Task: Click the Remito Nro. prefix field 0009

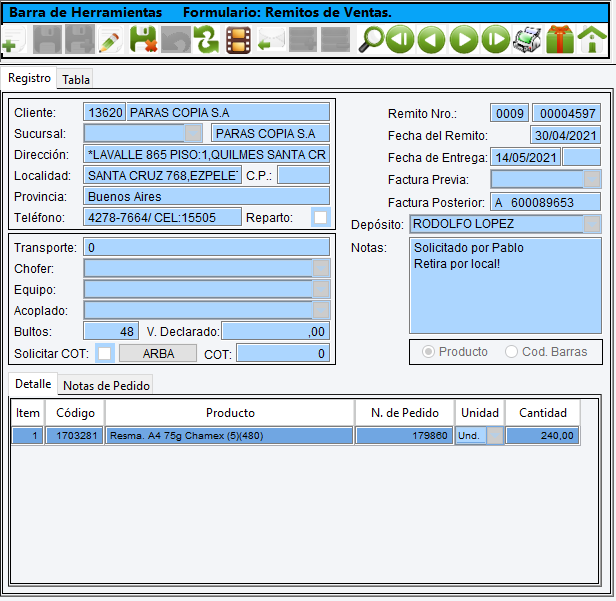Action: [x=510, y=114]
